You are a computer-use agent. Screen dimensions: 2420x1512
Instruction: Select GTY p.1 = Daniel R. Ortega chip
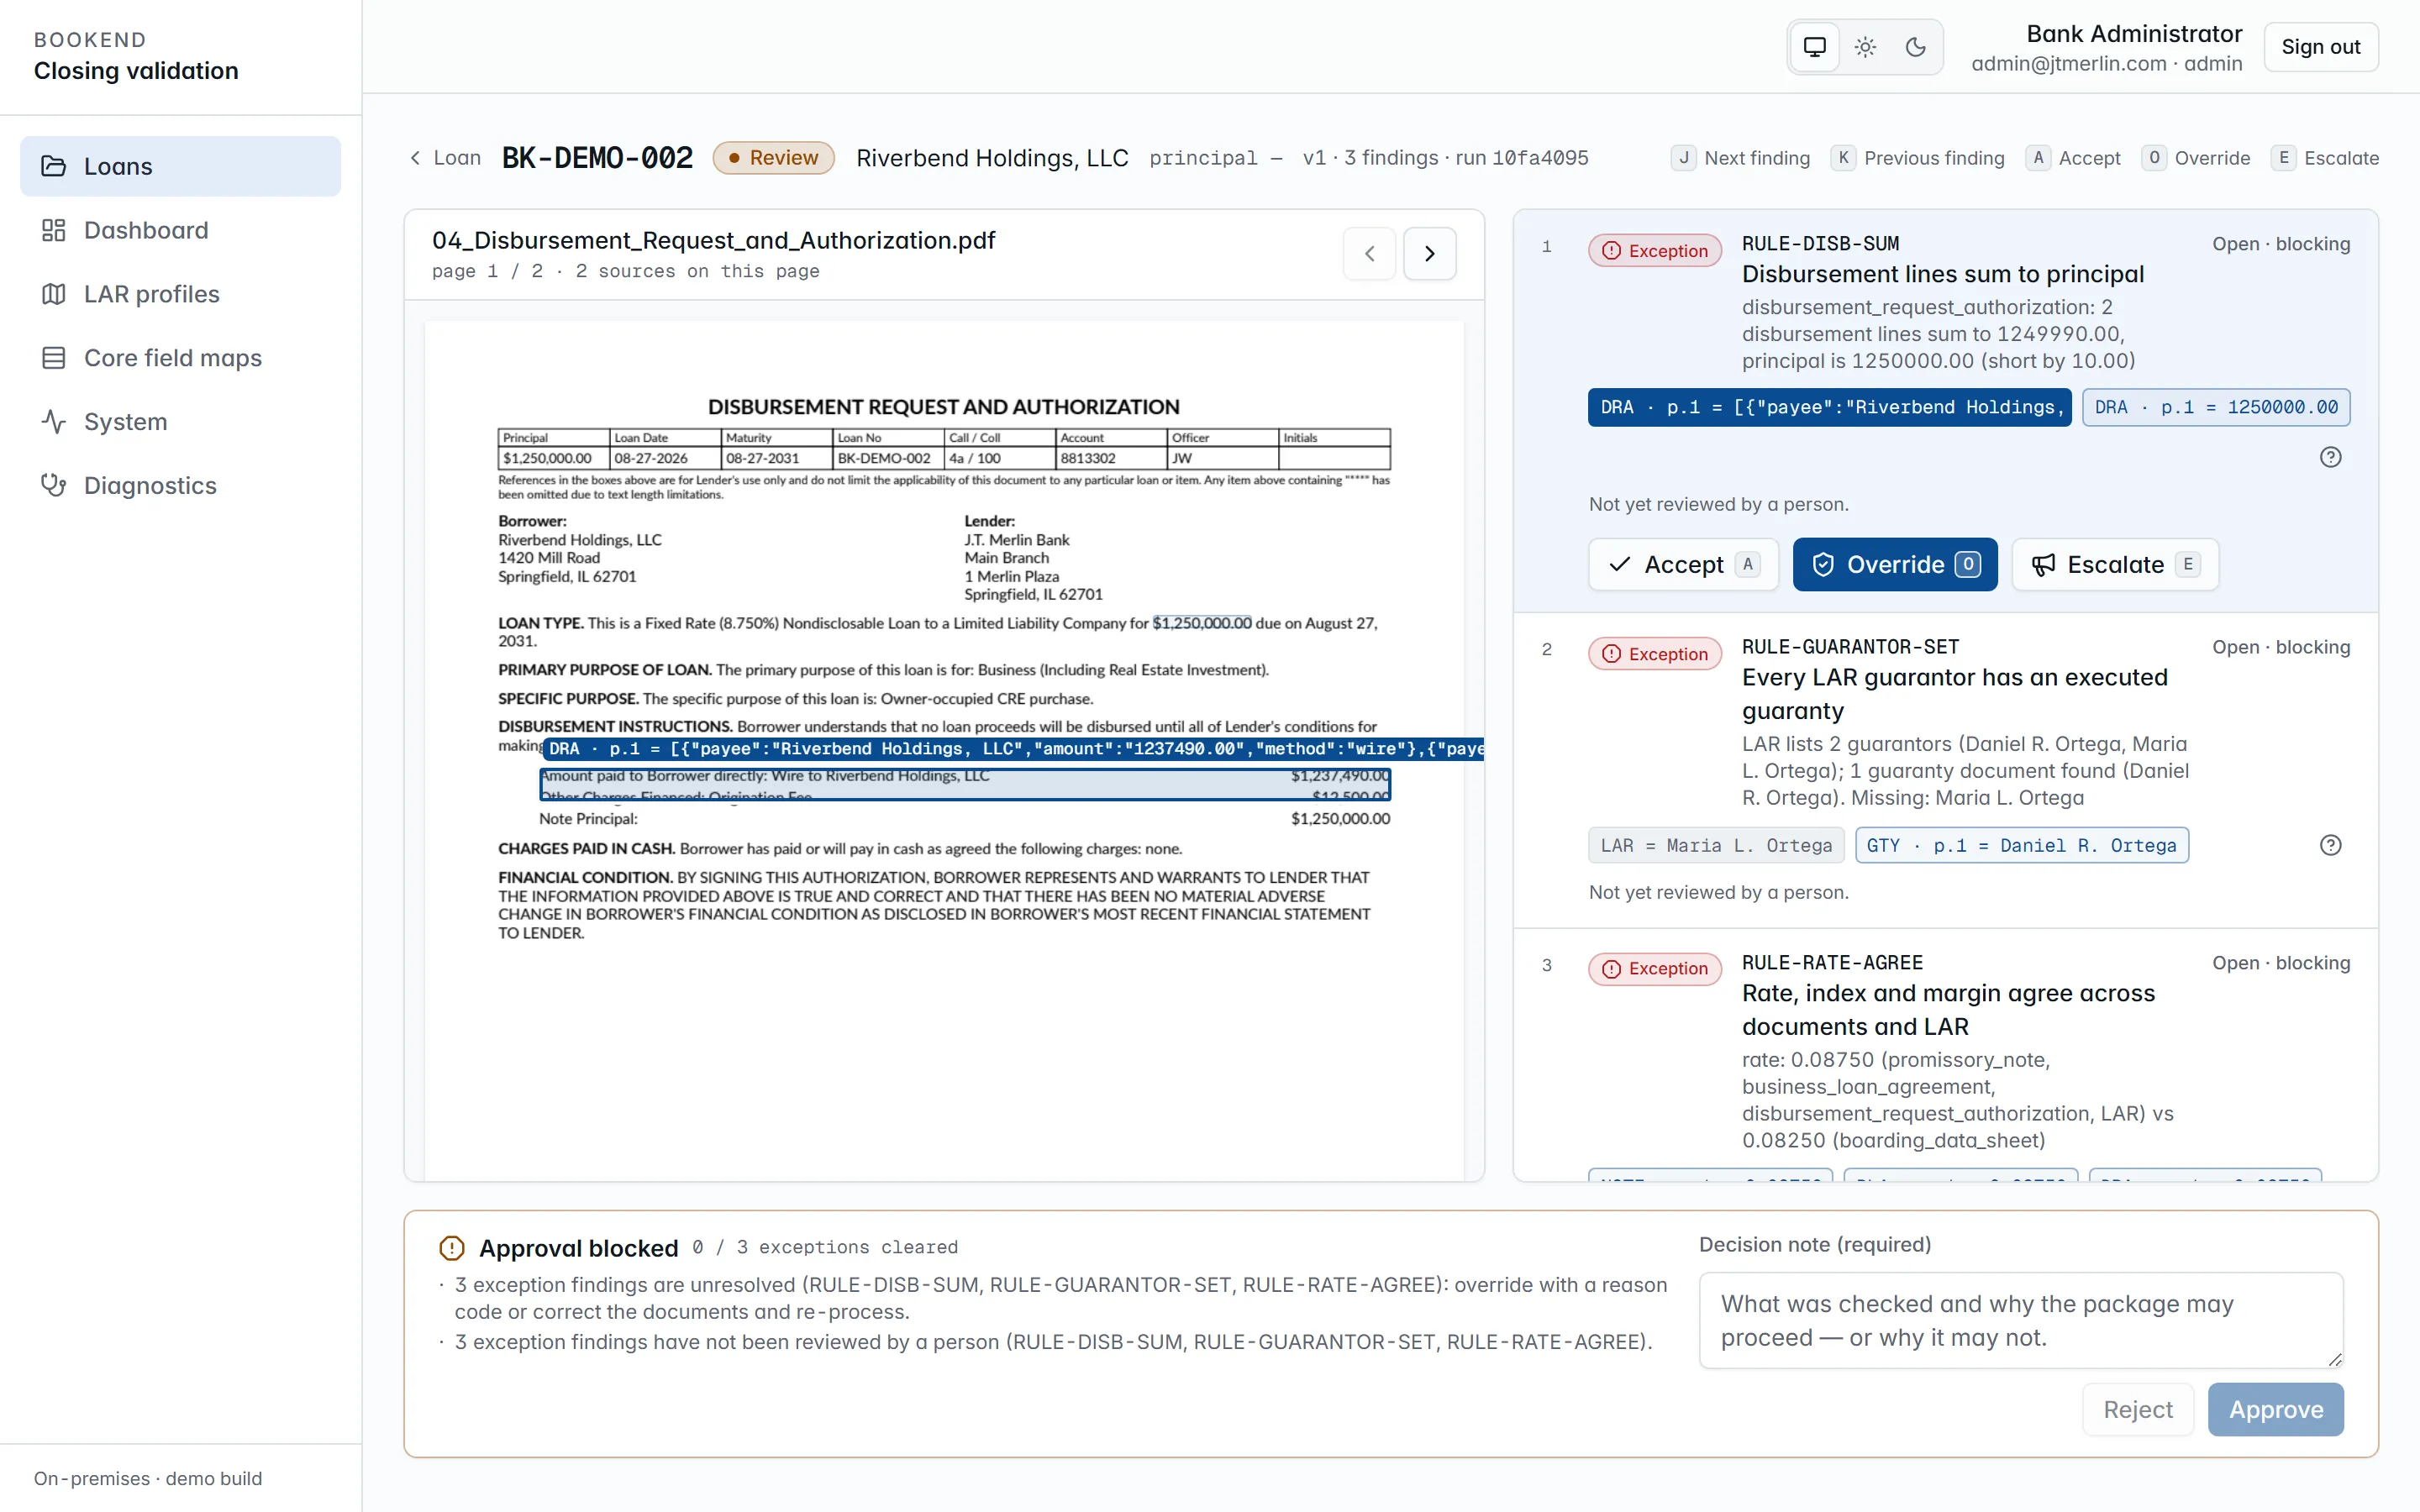click(2021, 845)
